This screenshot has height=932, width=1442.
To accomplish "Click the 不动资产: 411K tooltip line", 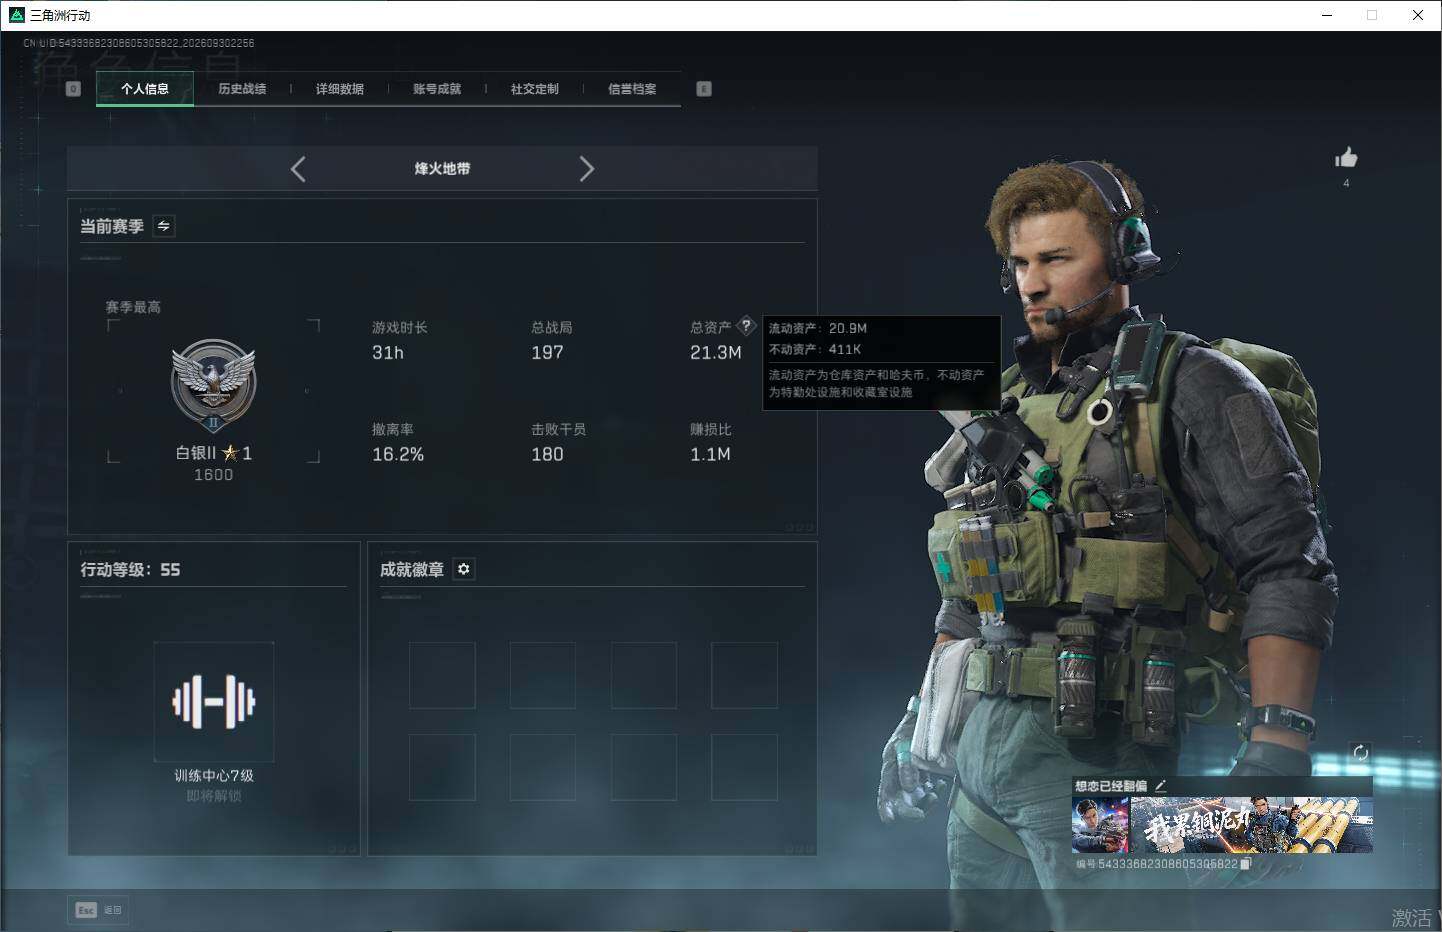I will (815, 349).
